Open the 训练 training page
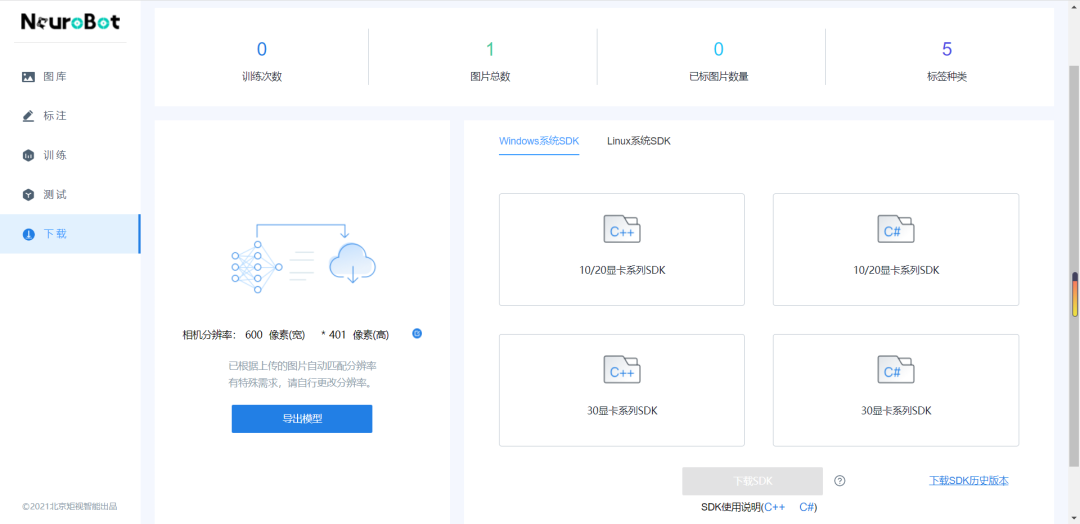 click(54, 155)
